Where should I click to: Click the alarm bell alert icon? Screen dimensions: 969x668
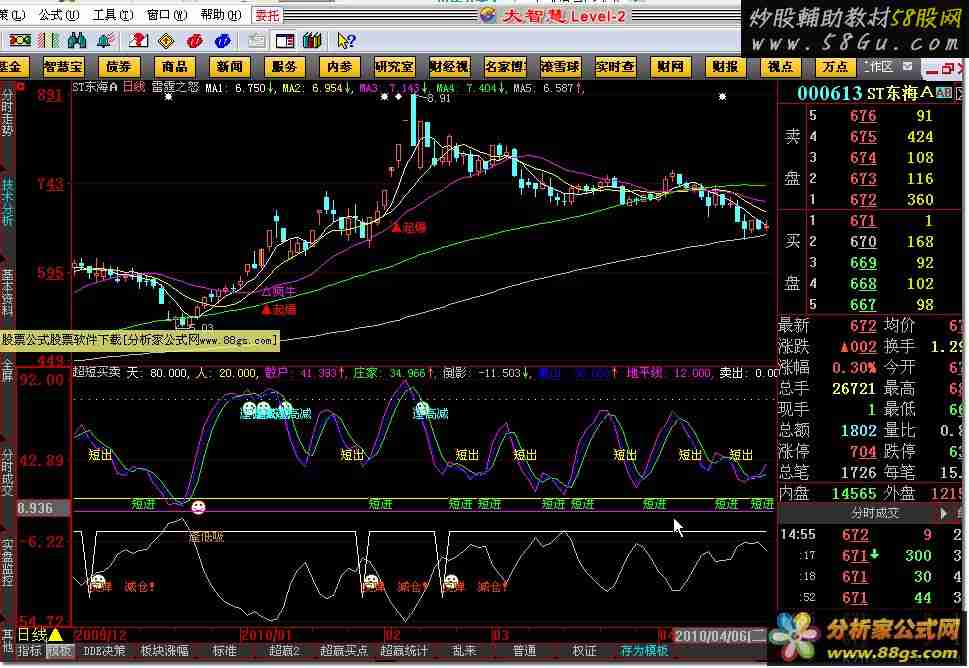tap(105, 41)
